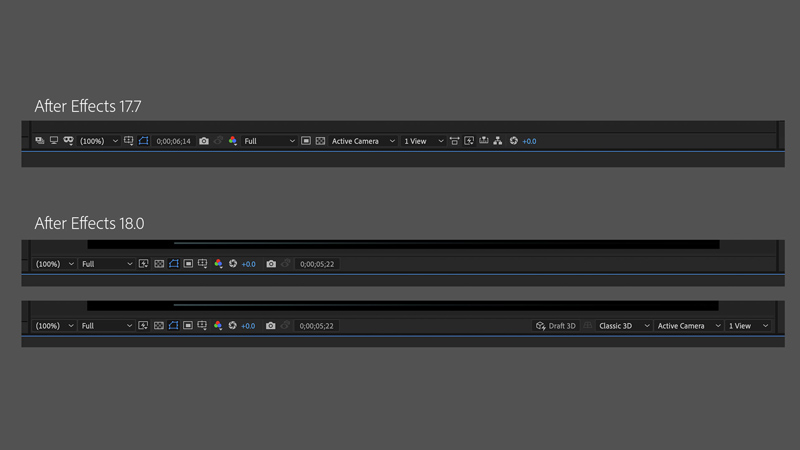
Task: Enable the Draft 3D button
Action: click(x=556, y=326)
